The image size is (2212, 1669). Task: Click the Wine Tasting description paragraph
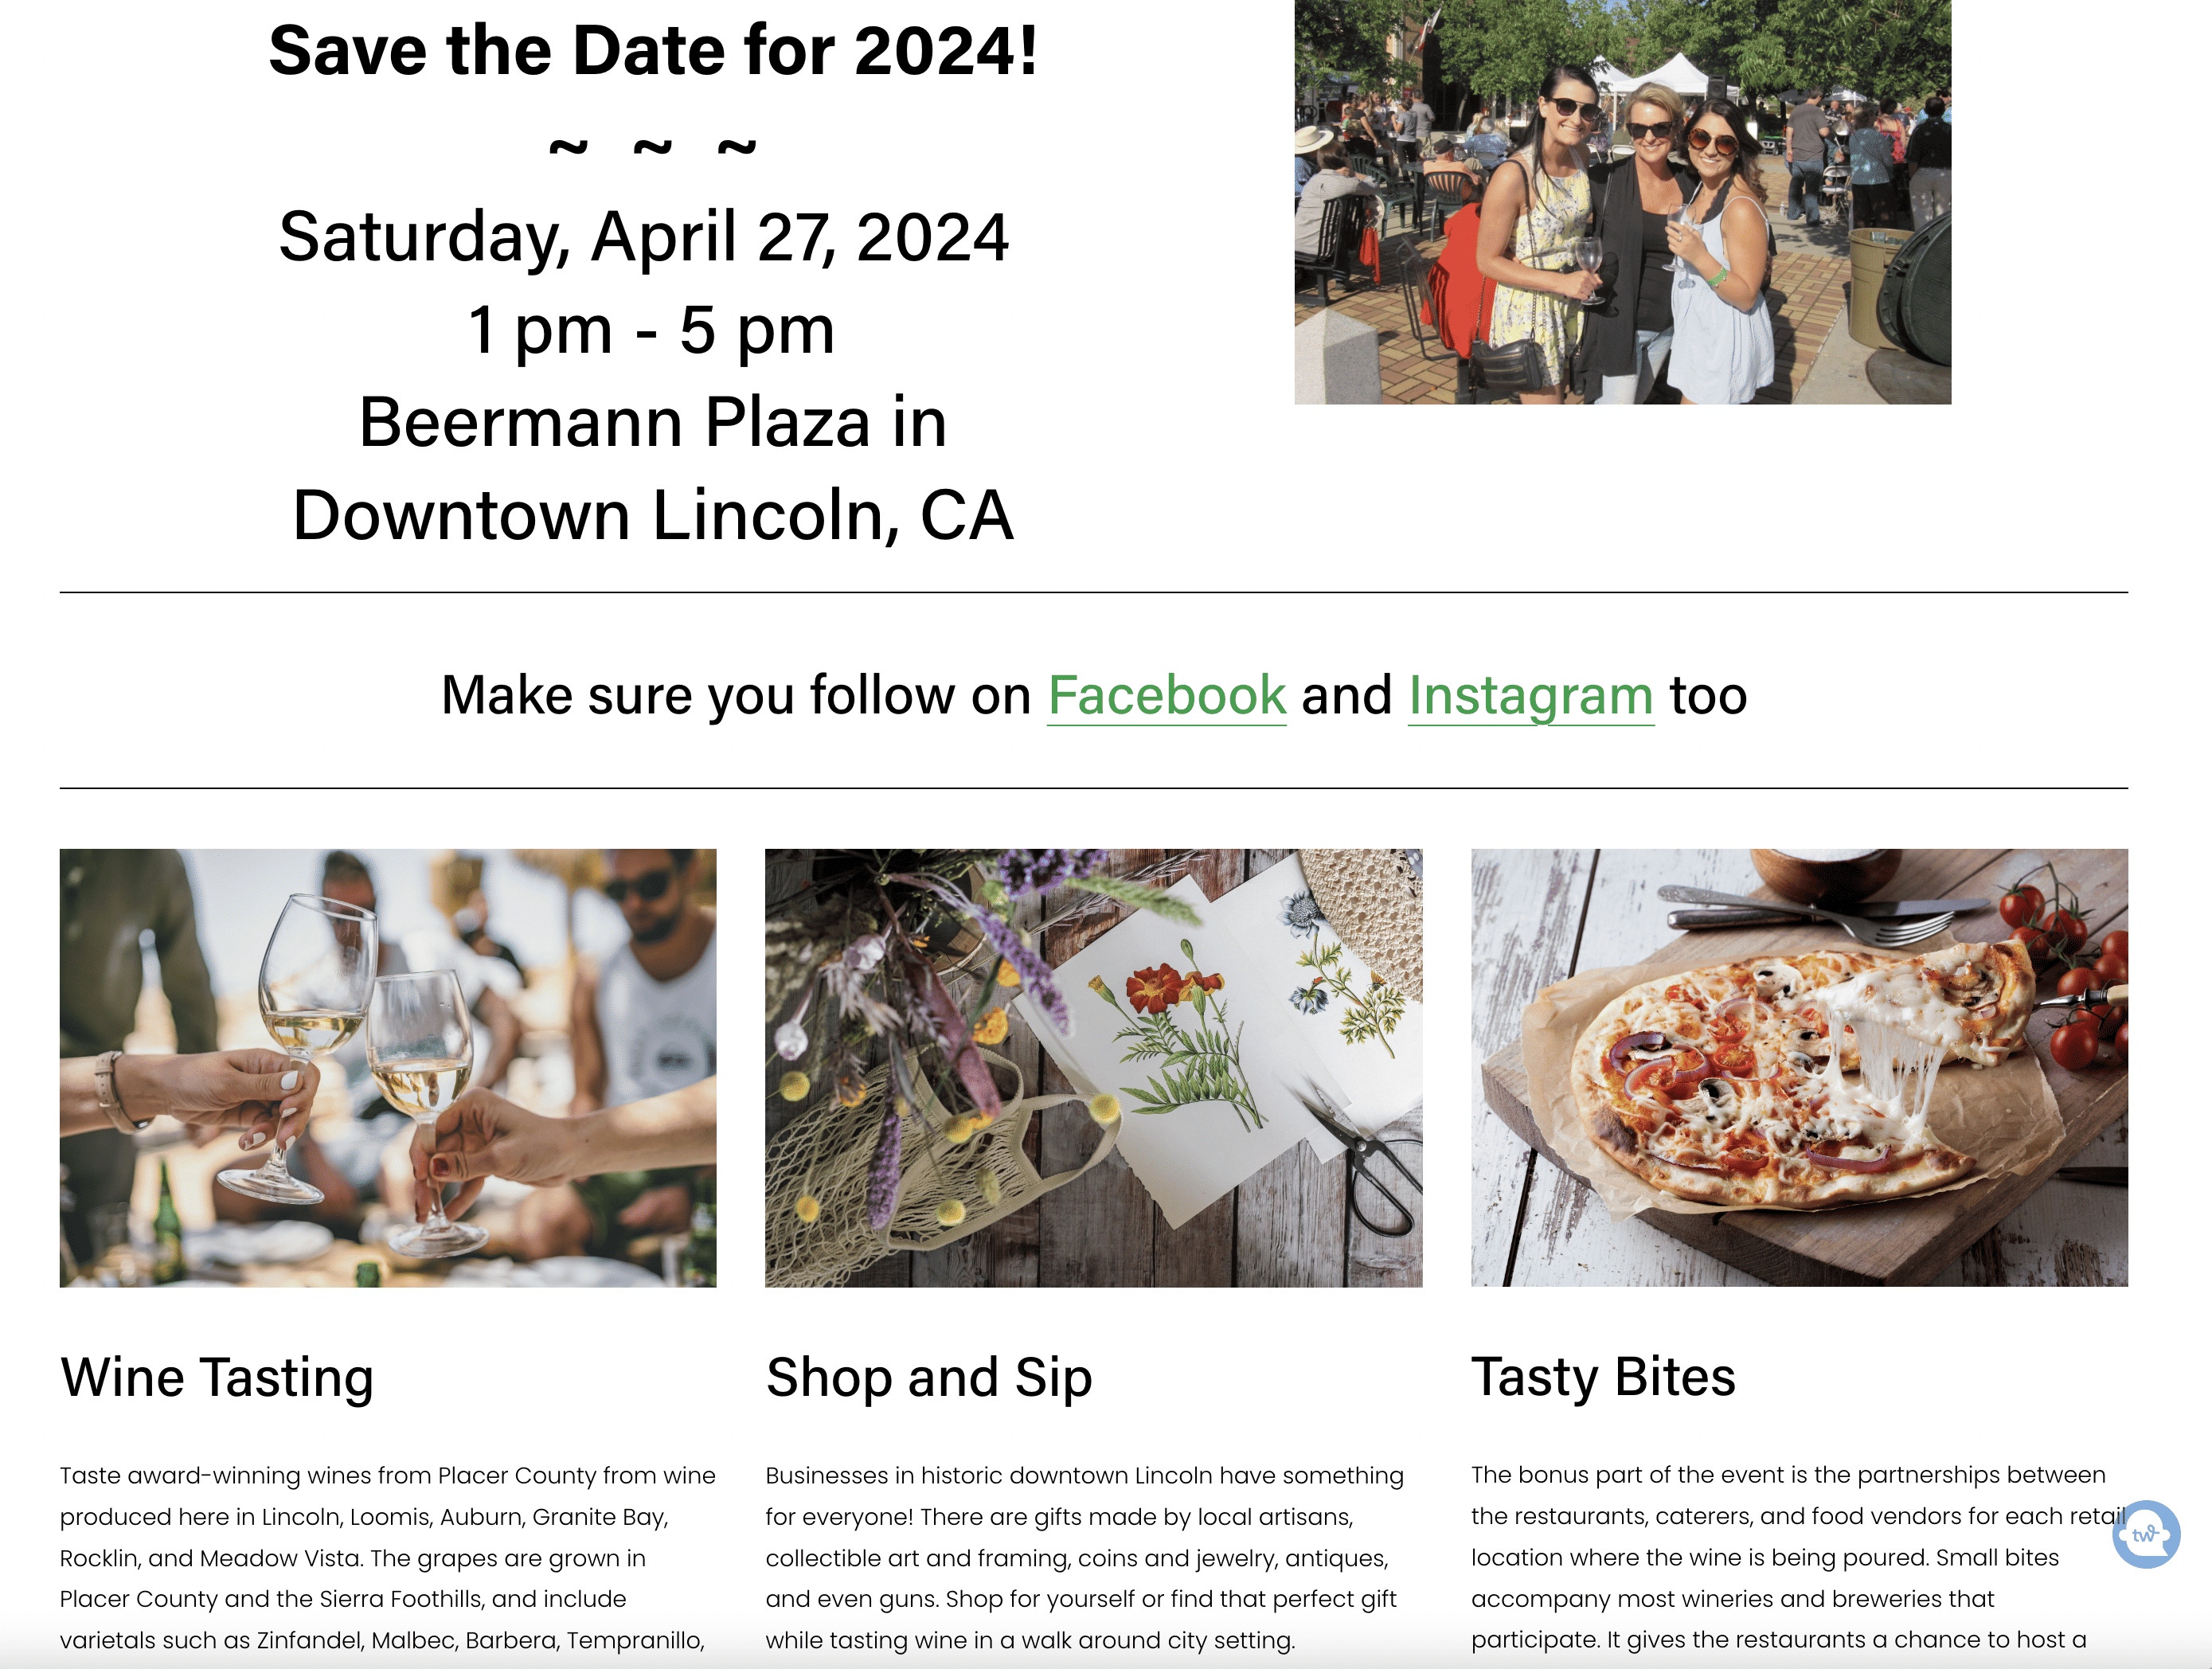(x=388, y=1557)
